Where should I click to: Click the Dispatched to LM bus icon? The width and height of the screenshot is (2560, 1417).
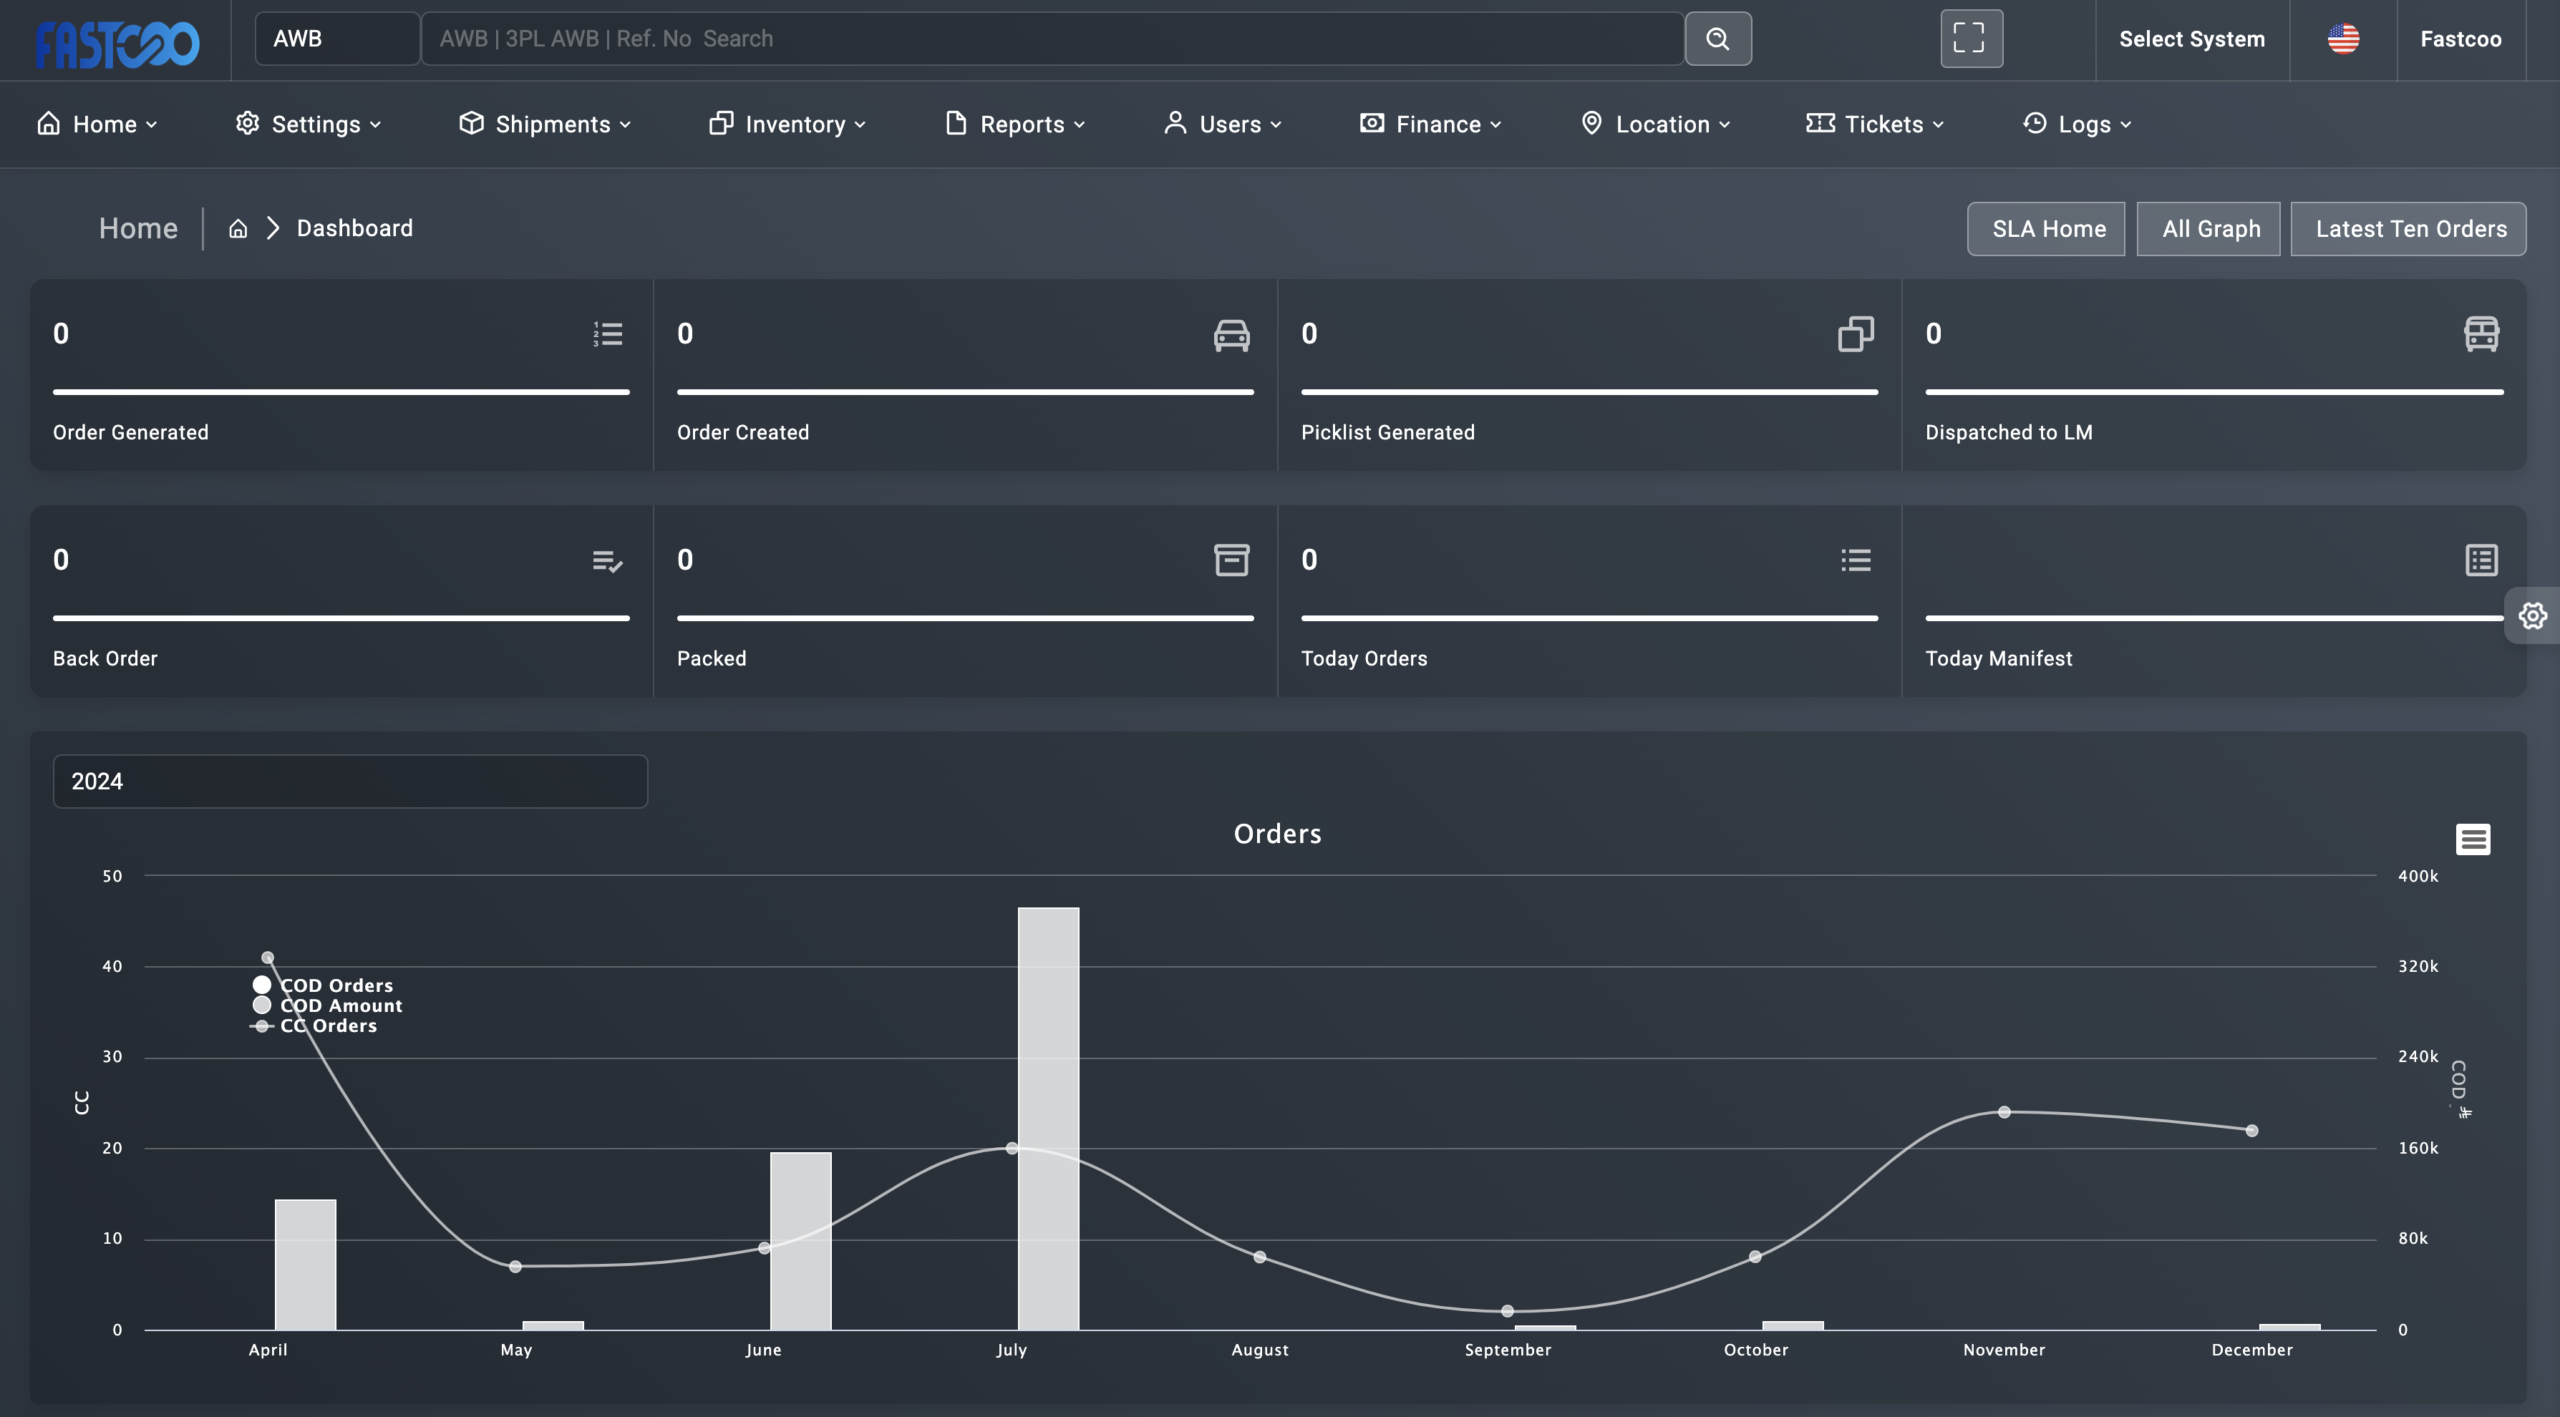2481,334
